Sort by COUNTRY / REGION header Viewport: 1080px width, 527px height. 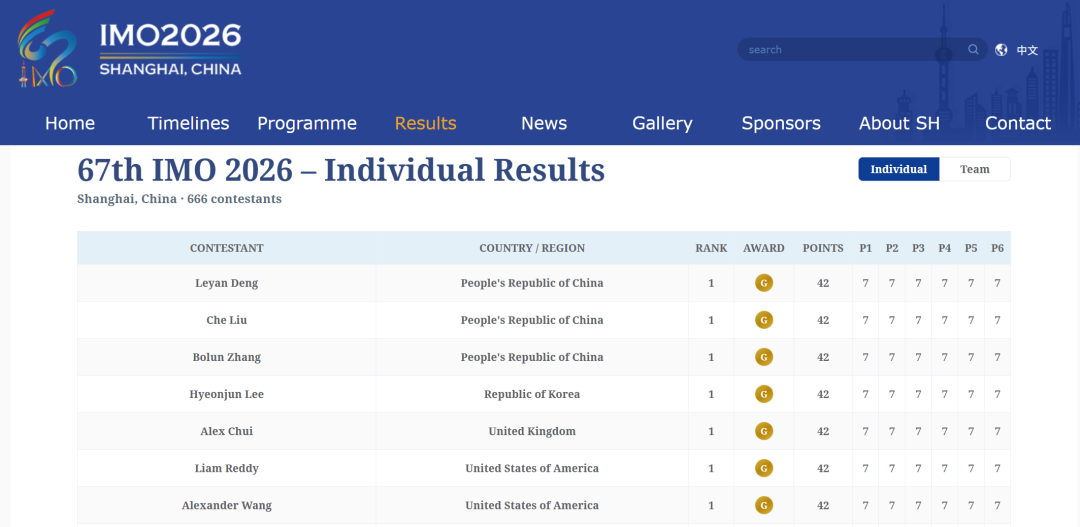point(532,248)
